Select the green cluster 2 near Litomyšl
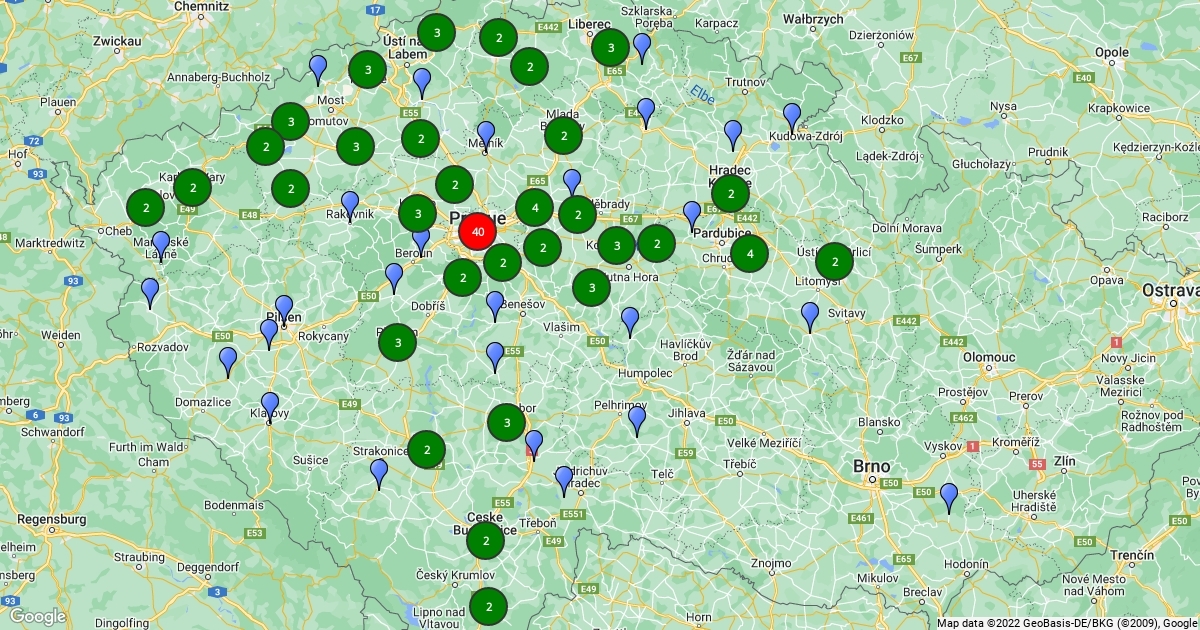1200x630 pixels. [834, 262]
